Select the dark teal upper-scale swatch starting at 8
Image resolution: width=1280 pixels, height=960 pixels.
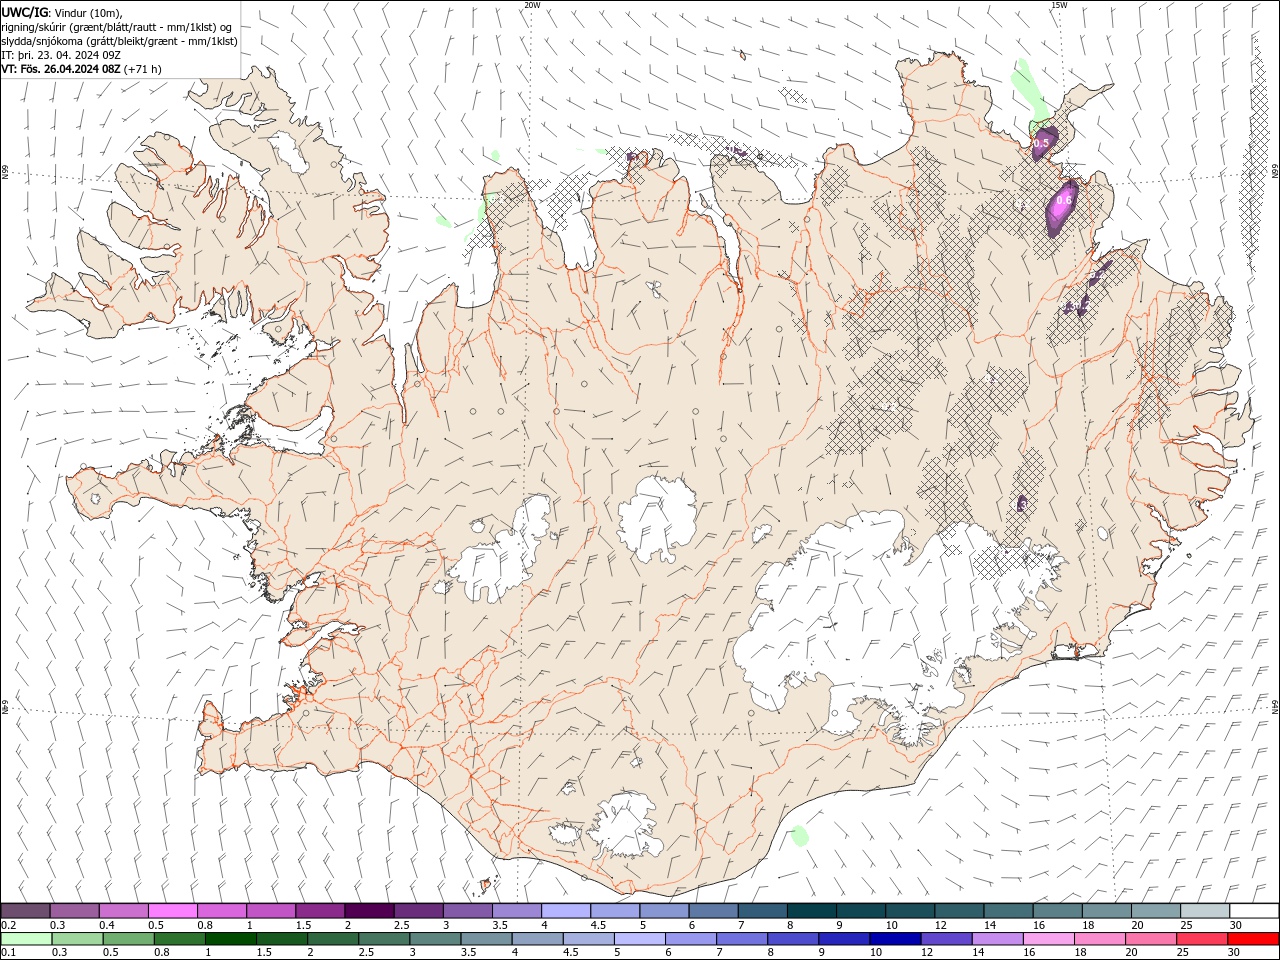812,911
